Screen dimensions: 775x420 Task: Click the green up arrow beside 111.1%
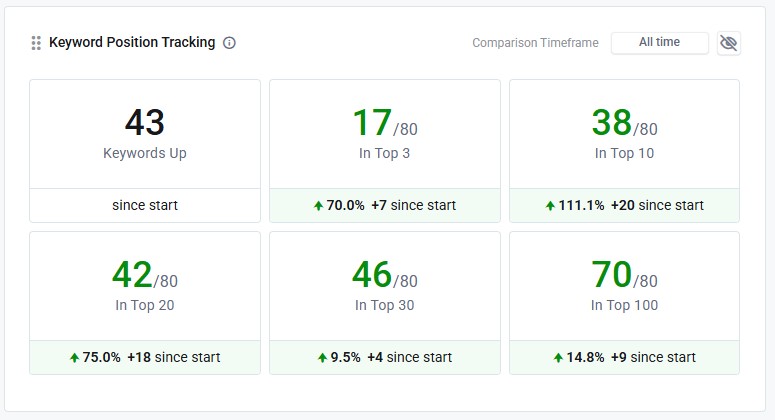click(x=550, y=206)
